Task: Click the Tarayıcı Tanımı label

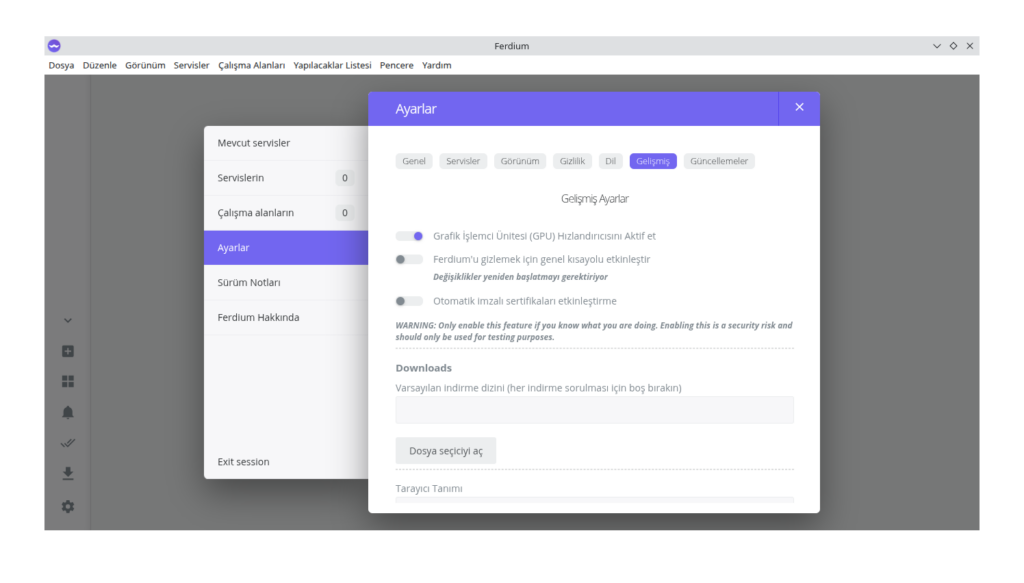Action: [x=429, y=489]
